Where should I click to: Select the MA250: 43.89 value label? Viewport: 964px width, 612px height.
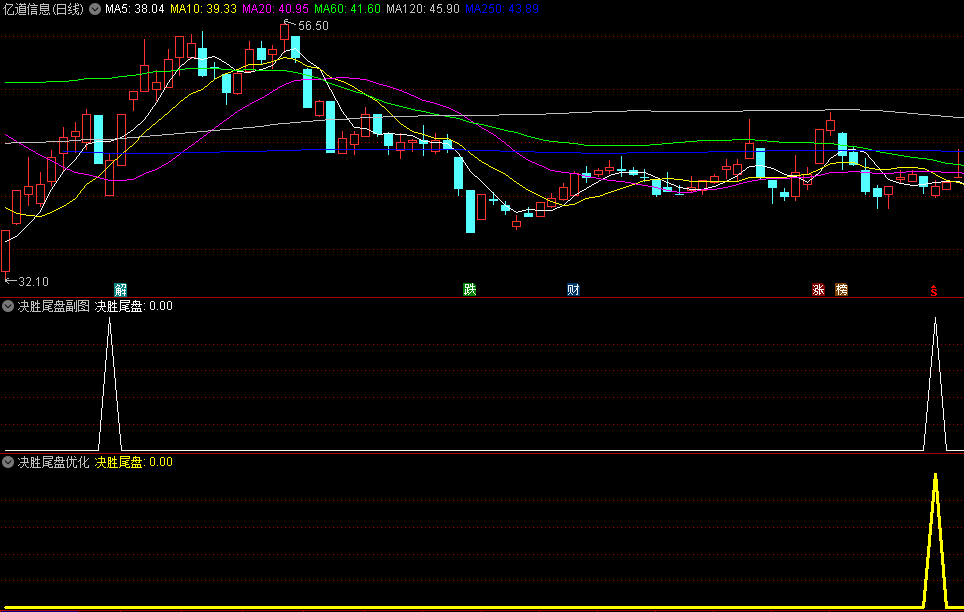click(502, 9)
